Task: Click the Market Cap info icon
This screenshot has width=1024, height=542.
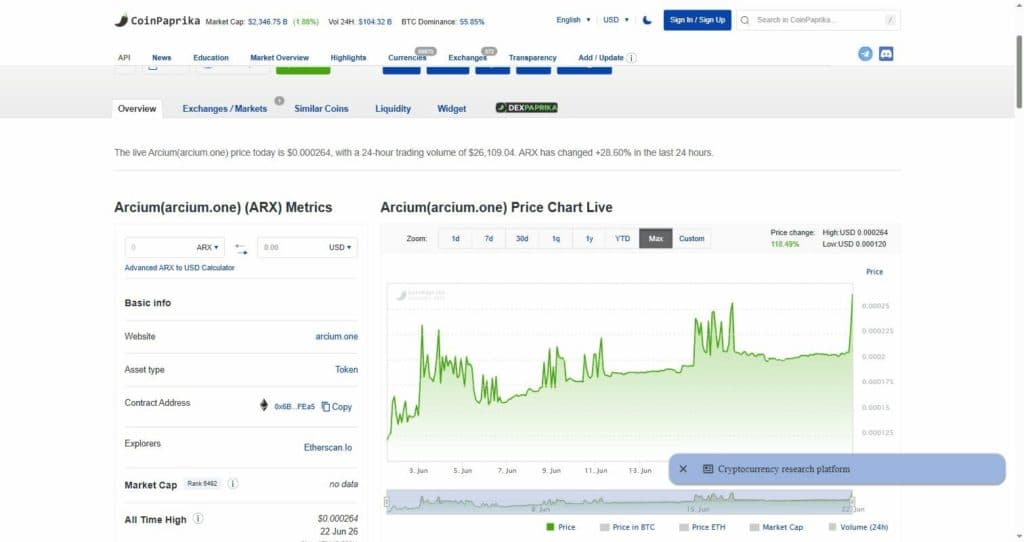Action: click(232, 484)
